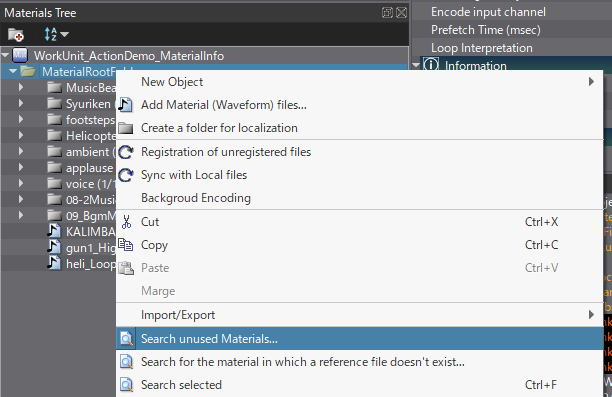The height and width of the screenshot is (397, 612).
Task: Click the add new folder icon in Materials Tree toolbar
Action: click(16, 35)
